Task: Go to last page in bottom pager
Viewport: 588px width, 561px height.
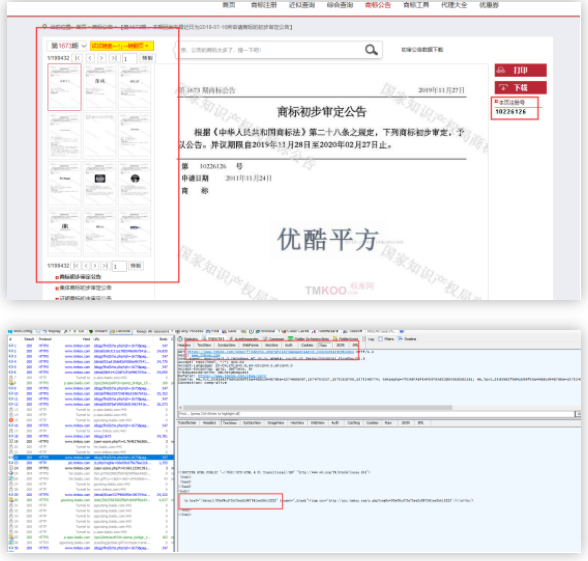Action: (105, 266)
